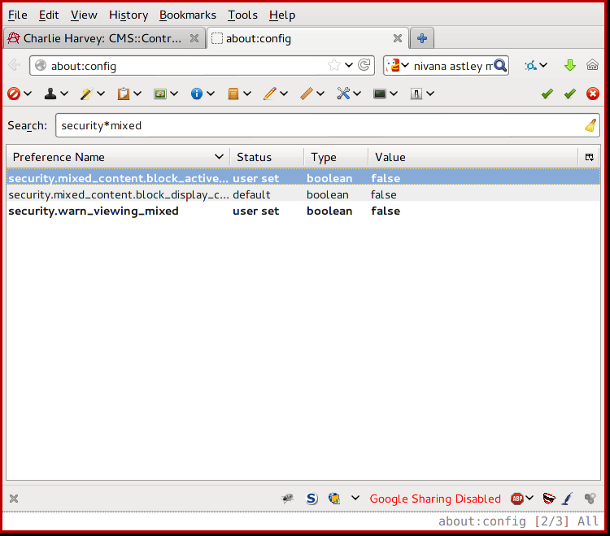Open the Miscellaneous book toolbar icon
Image resolution: width=610 pixels, height=536 pixels.
coord(233,94)
